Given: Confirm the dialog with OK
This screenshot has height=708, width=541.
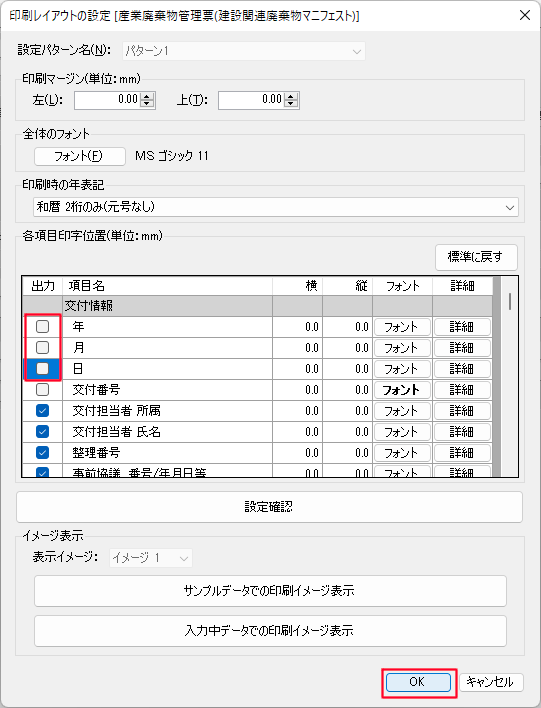Looking at the screenshot, I should 418,682.
